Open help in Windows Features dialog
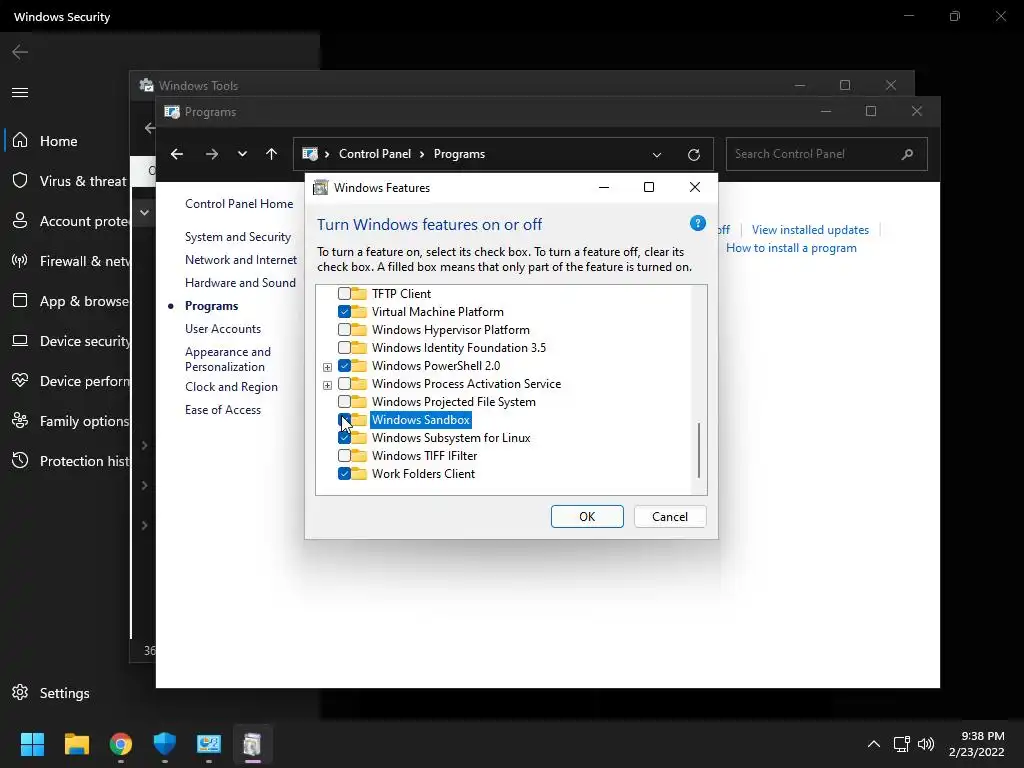Image resolution: width=1024 pixels, height=768 pixels. pos(697,223)
